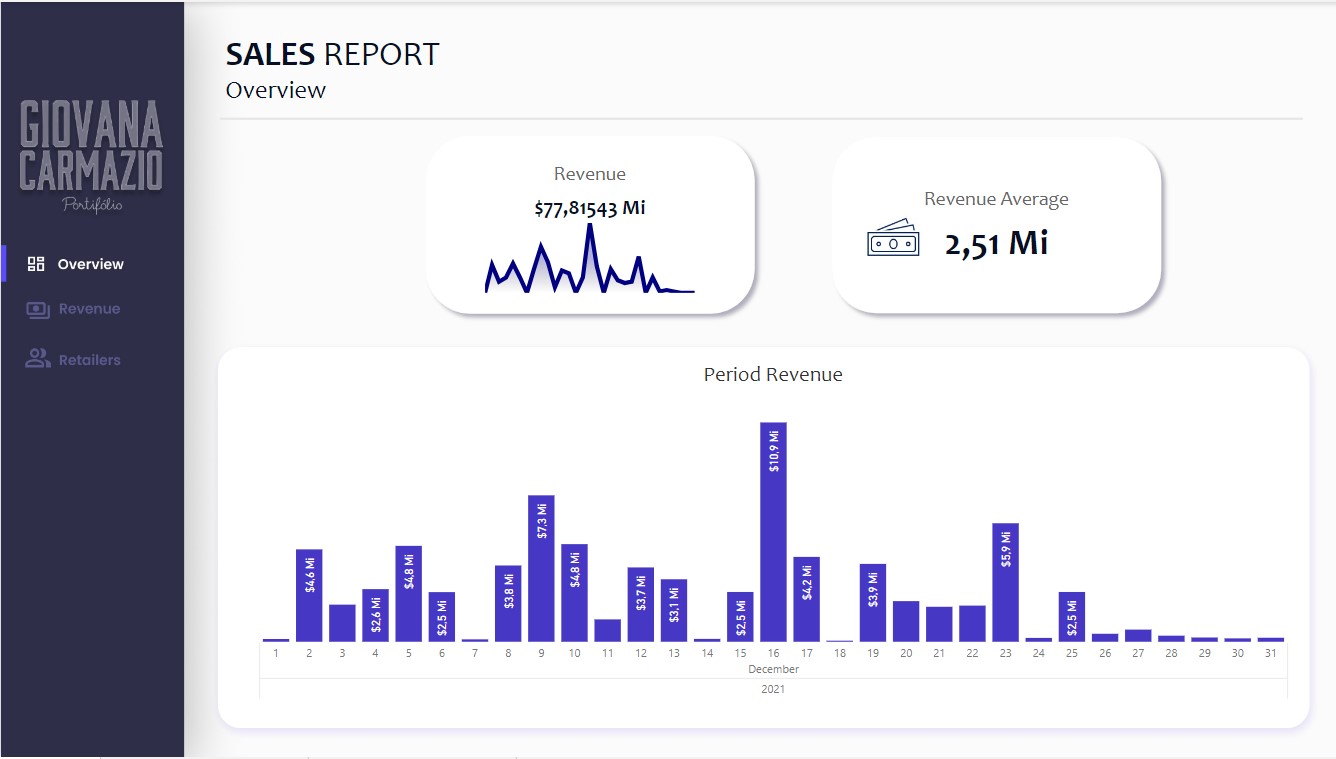Select the $77,81543 Mi revenue value
1336x759 pixels.
pyautogui.click(x=590, y=208)
